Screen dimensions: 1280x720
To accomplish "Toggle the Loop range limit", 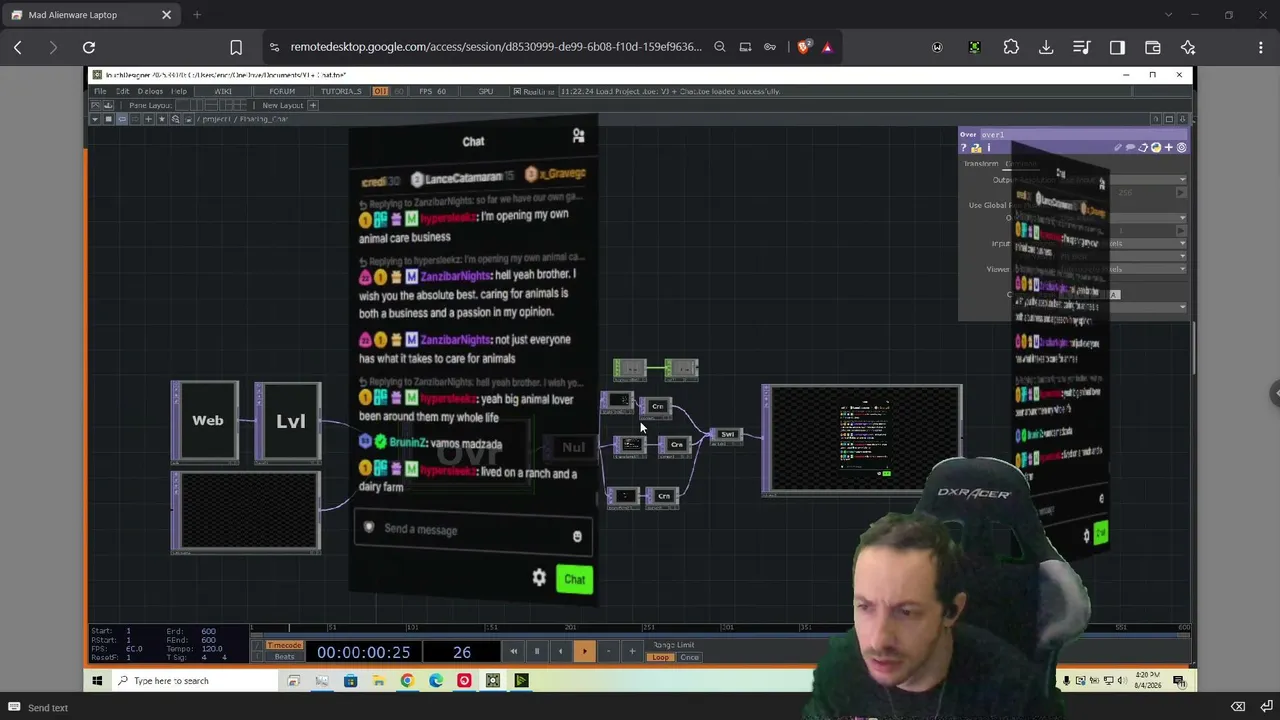I will 660,657.
